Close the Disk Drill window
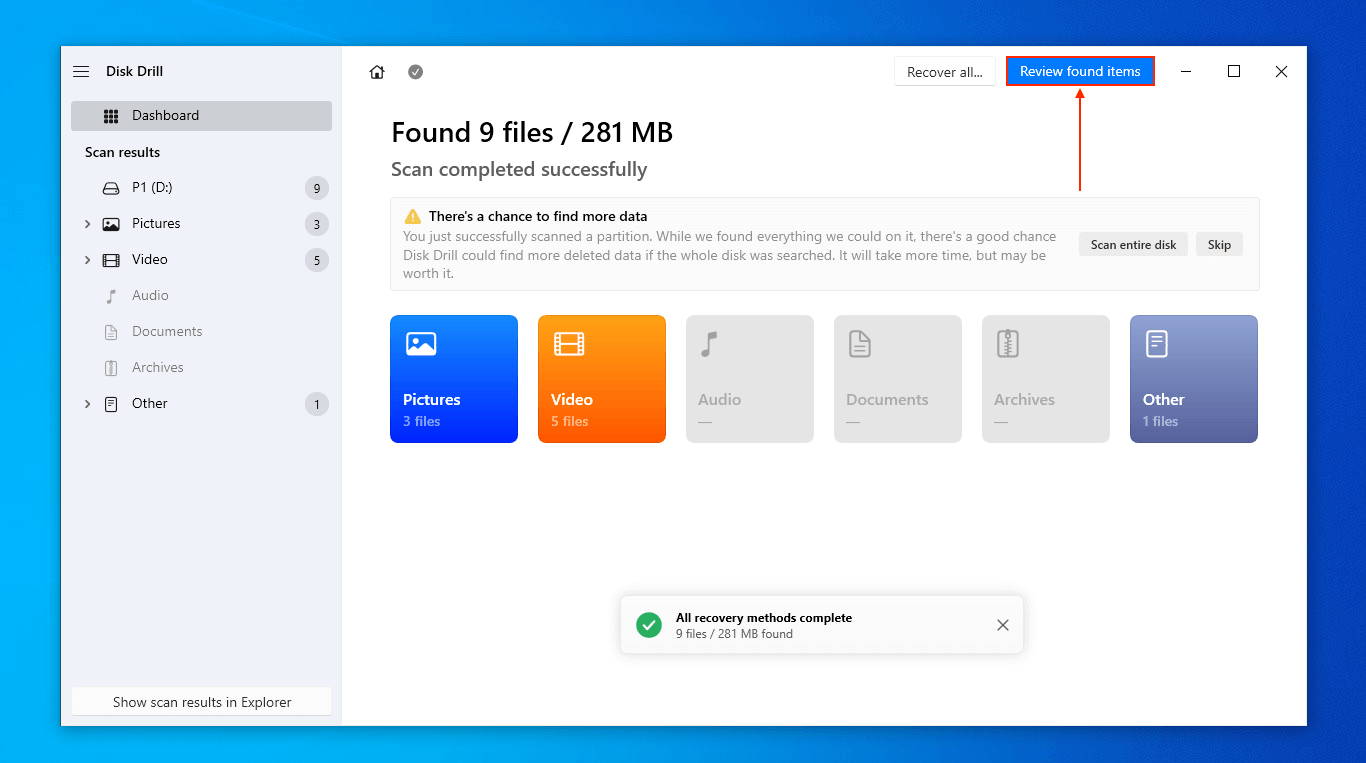The width and height of the screenshot is (1366, 763). click(x=1281, y=72)
